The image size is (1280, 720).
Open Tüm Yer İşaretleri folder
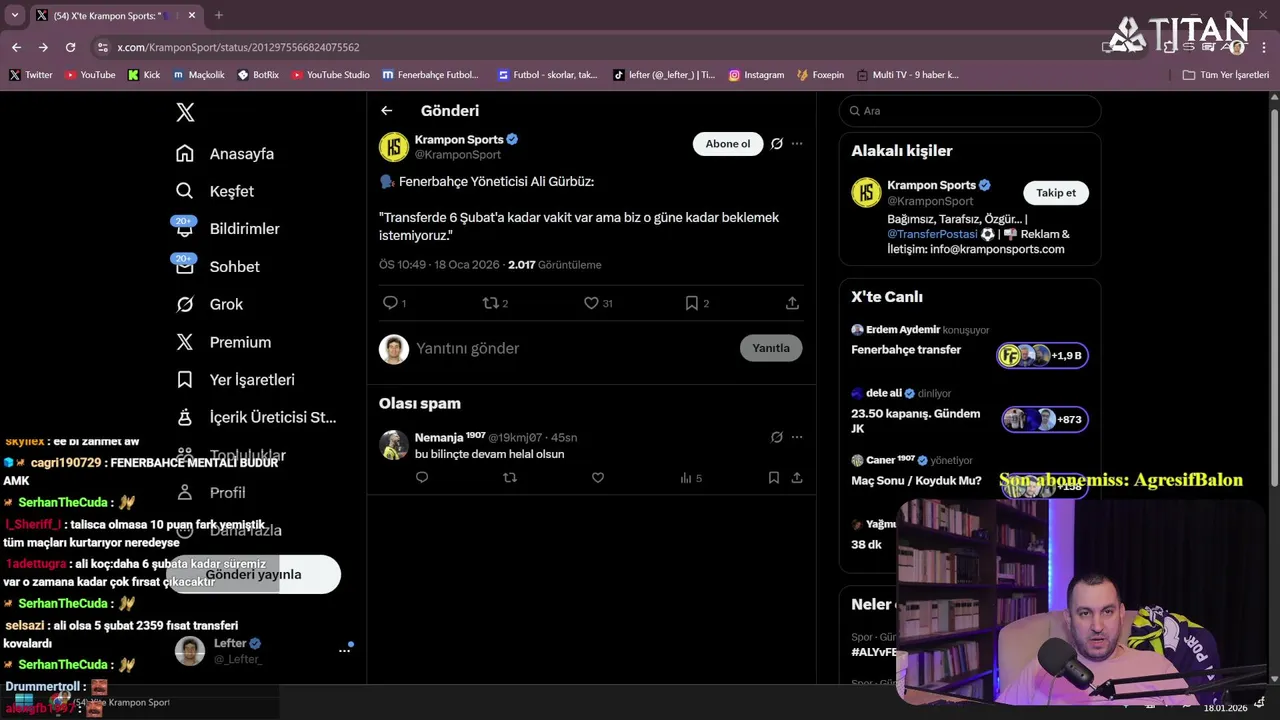[1225, 75]
